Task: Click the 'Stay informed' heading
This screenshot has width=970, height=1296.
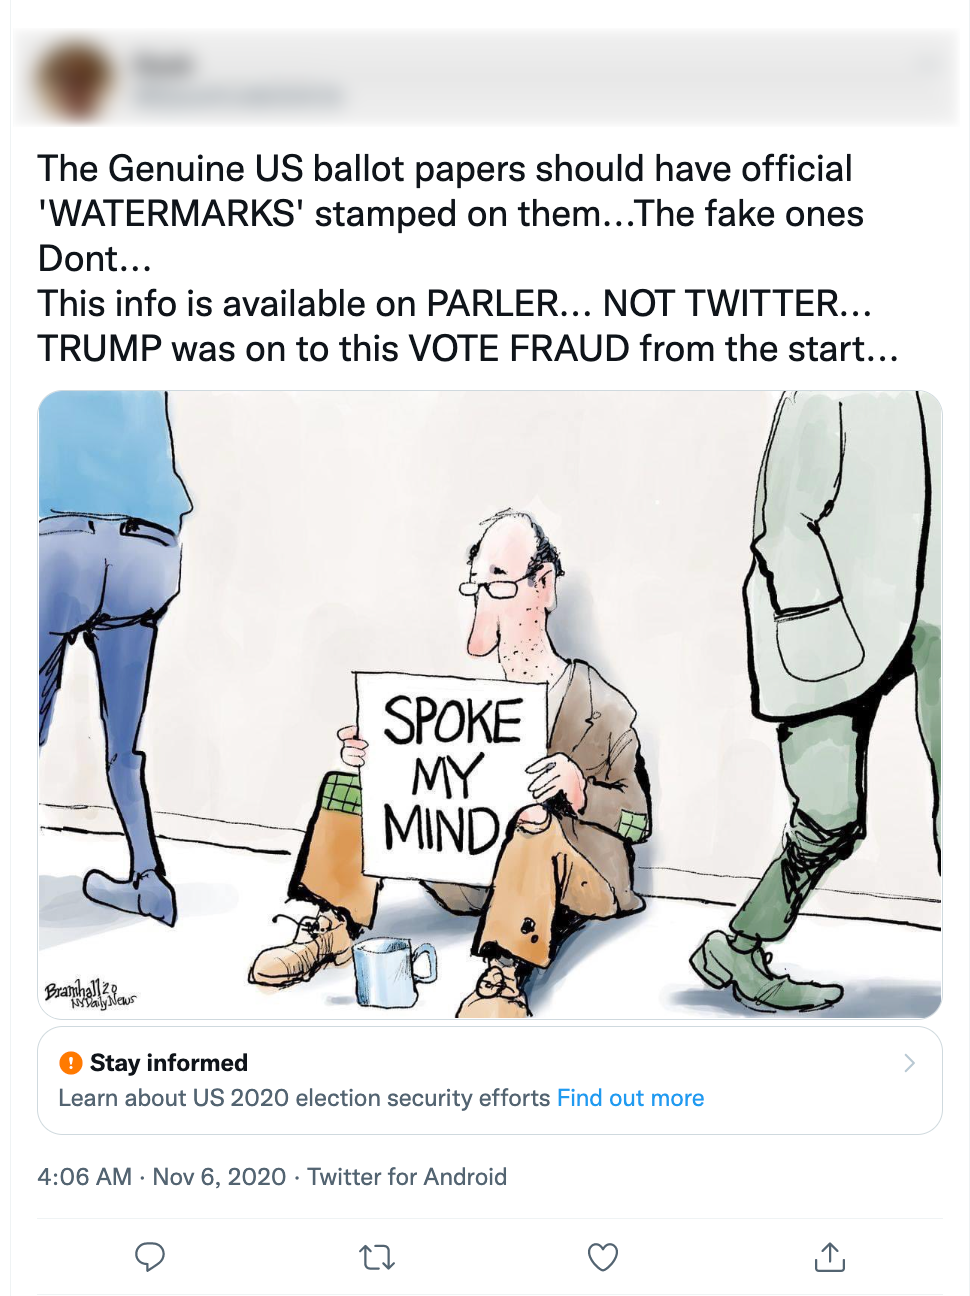Action: point(169,1063)
